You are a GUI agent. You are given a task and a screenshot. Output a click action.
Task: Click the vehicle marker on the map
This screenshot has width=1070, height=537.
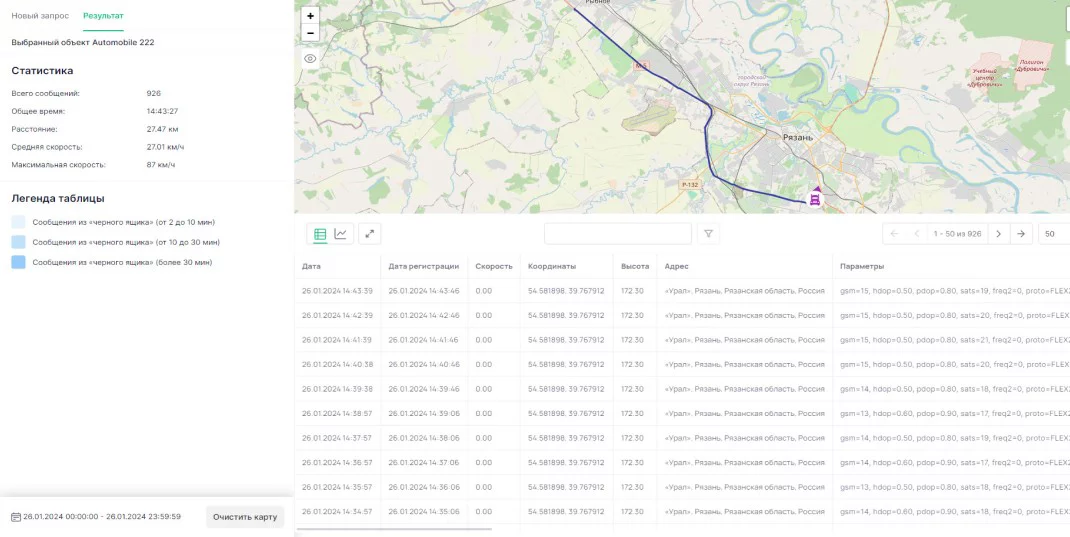815,199
